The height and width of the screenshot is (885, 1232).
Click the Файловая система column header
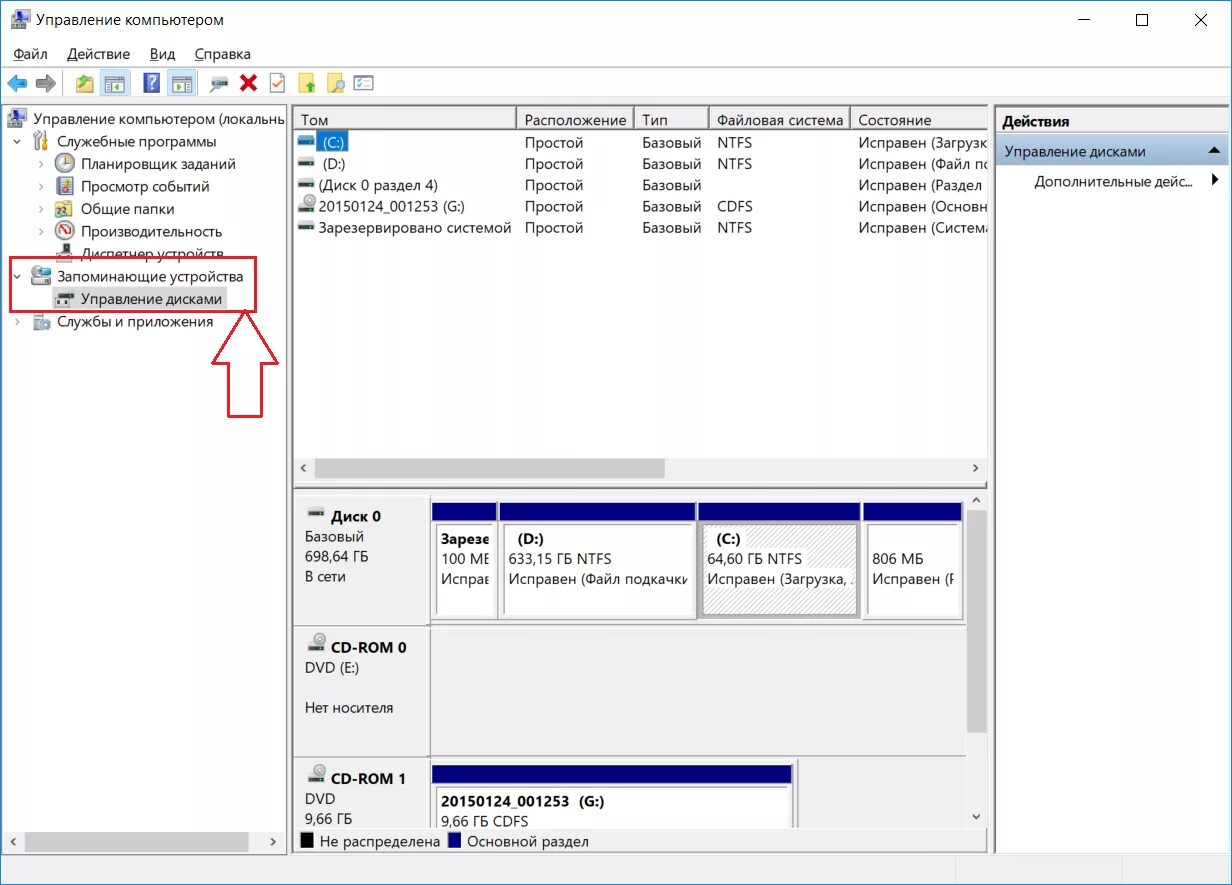coord(779,120)
